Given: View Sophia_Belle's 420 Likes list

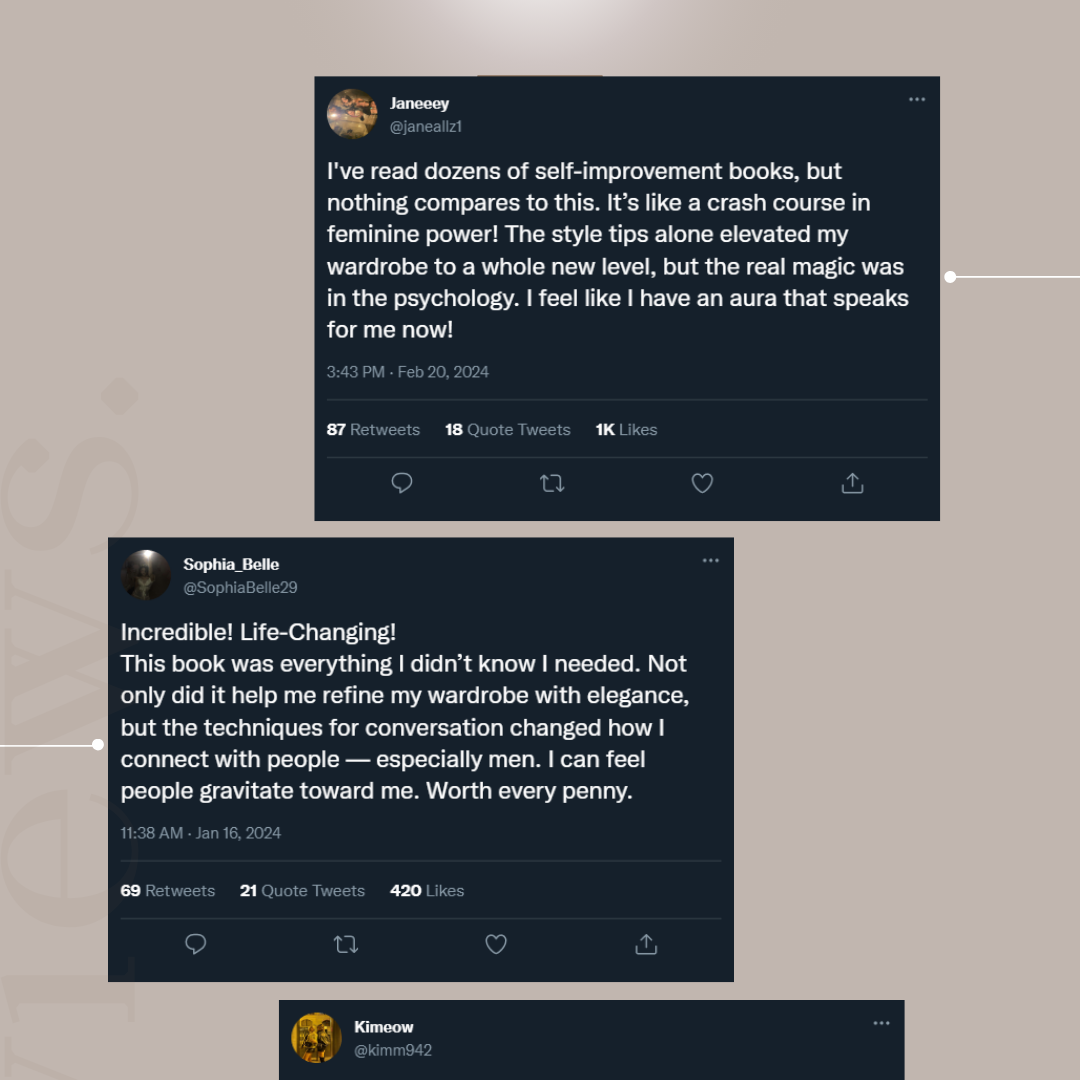Looking at the screenshot, I should (x=427, y=891).
